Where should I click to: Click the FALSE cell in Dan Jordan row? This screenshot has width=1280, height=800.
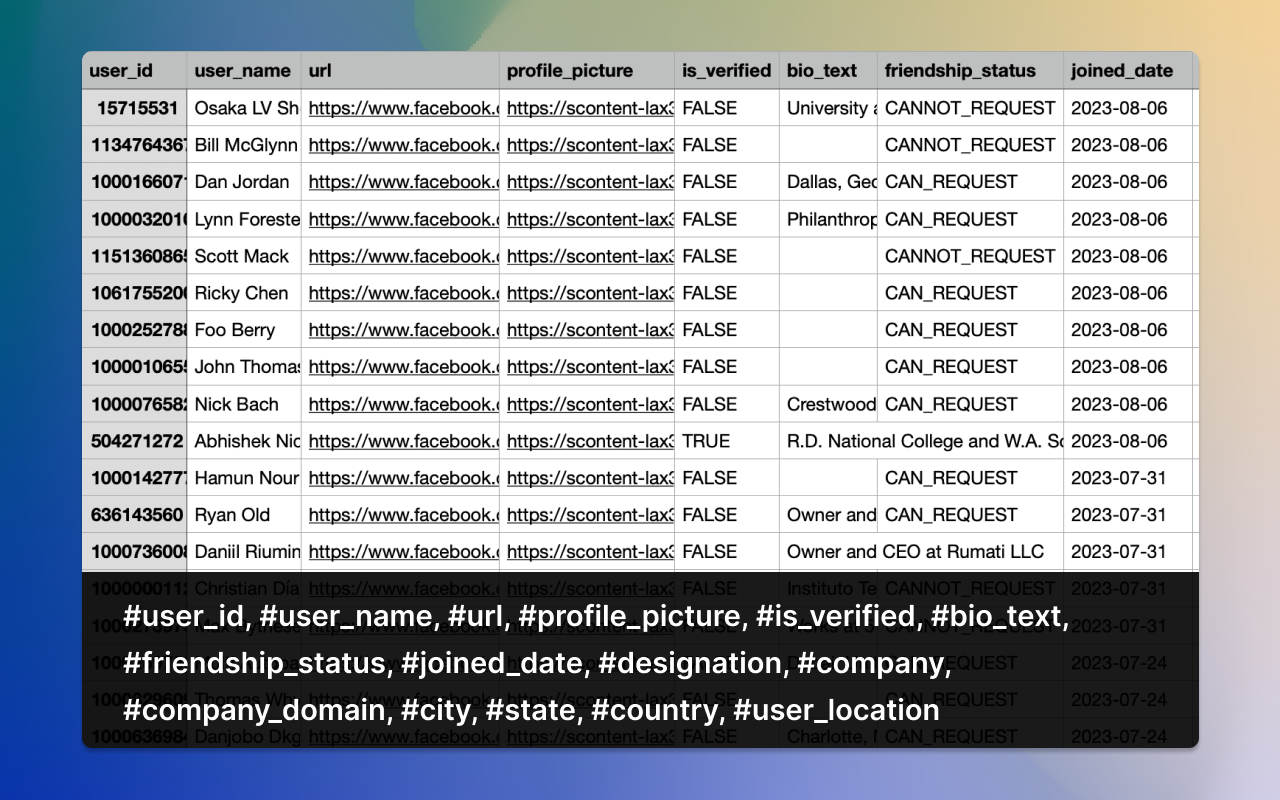click(727, 182)
